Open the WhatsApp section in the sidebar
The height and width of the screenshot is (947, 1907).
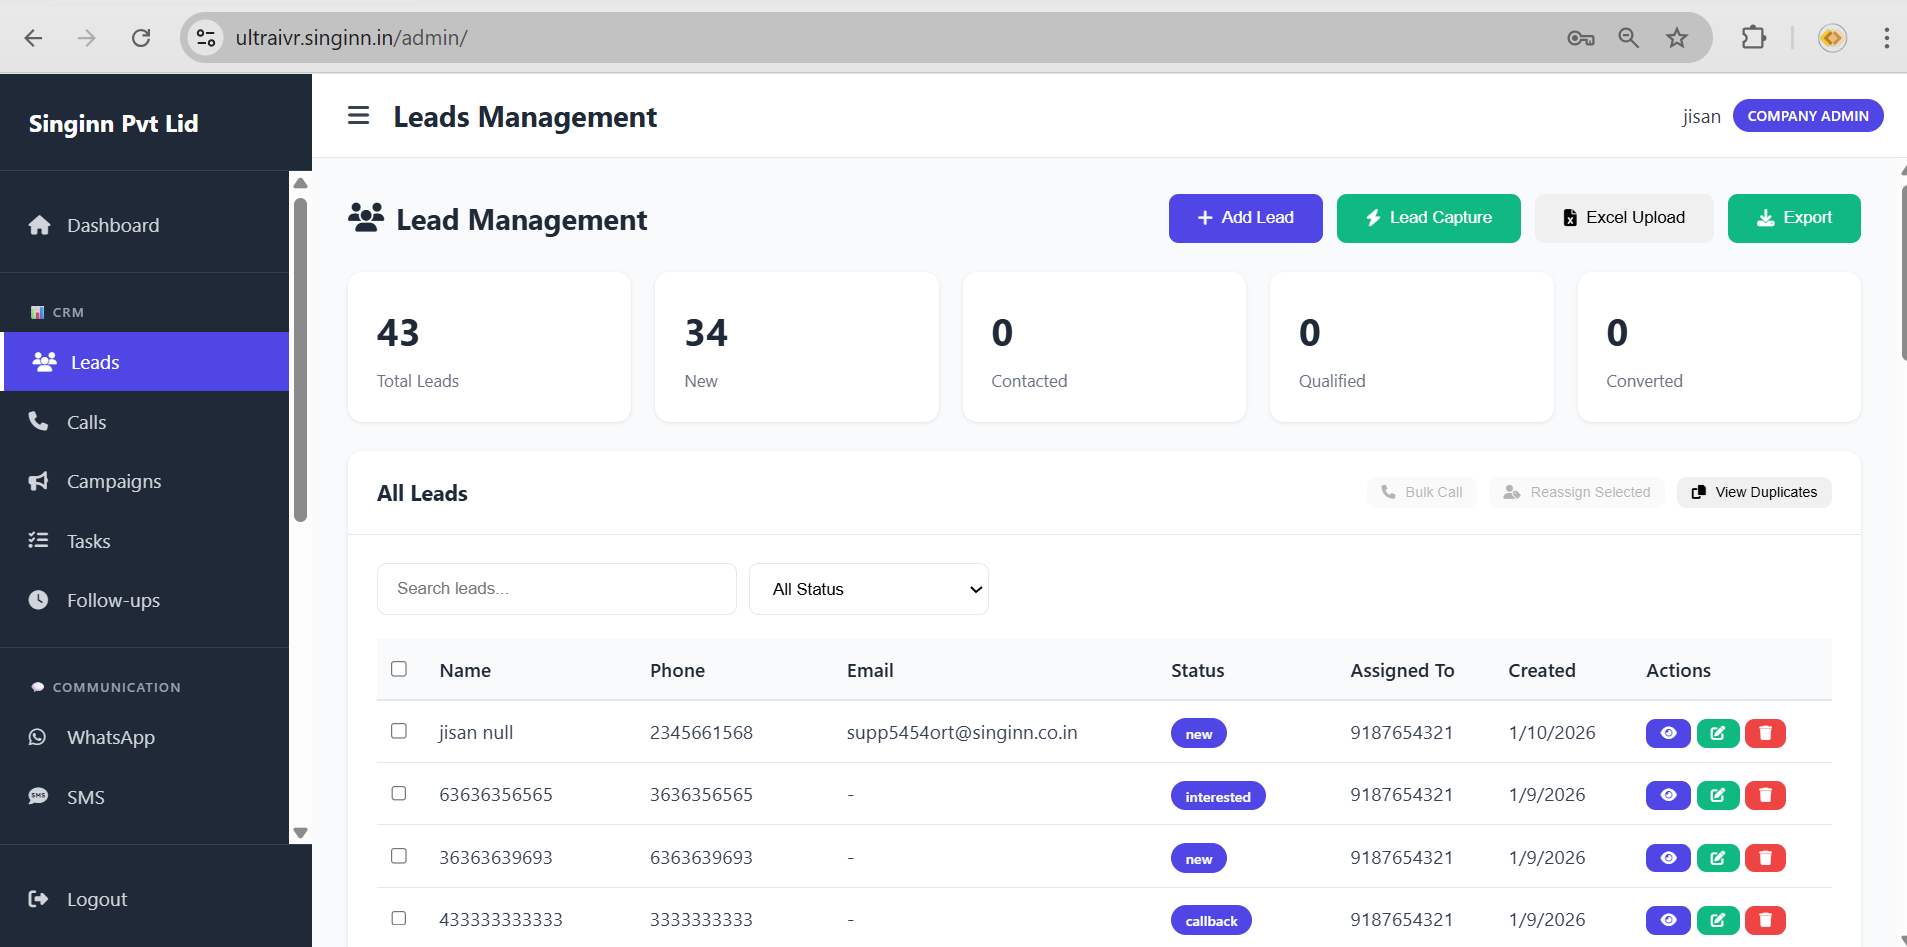(110, 738)
